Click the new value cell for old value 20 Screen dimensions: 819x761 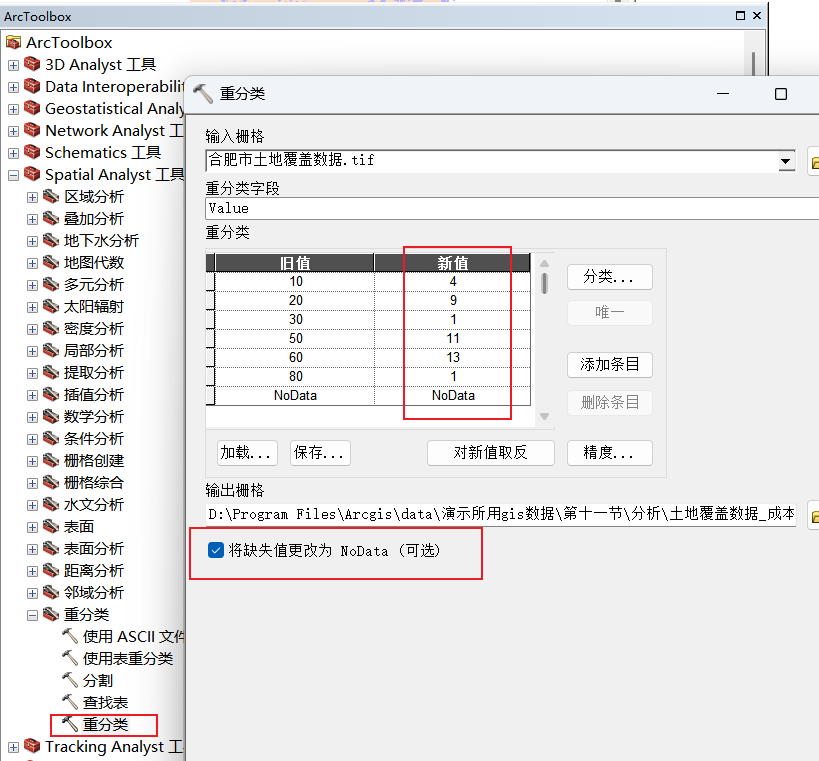pos(453,300)
